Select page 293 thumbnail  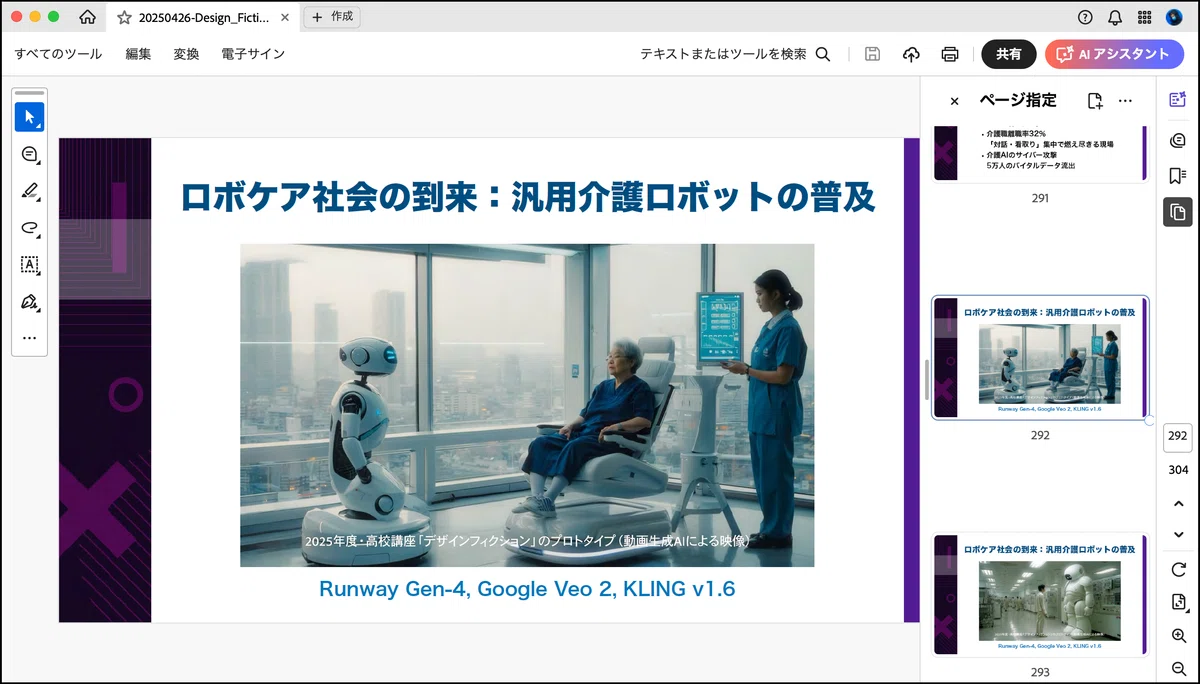point(1040,594)
